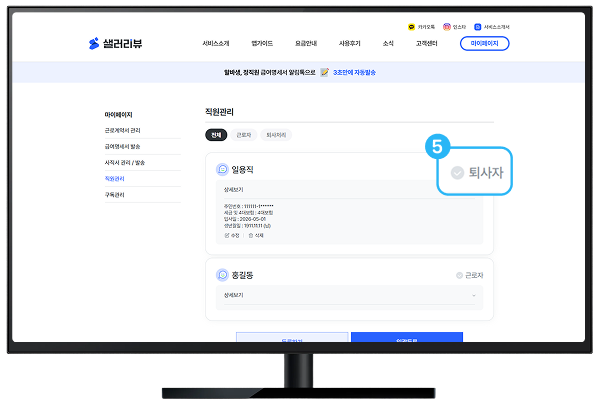
Task: Open 급여명세서 발송 in sidebar
Action: click(x=122, y=147)
